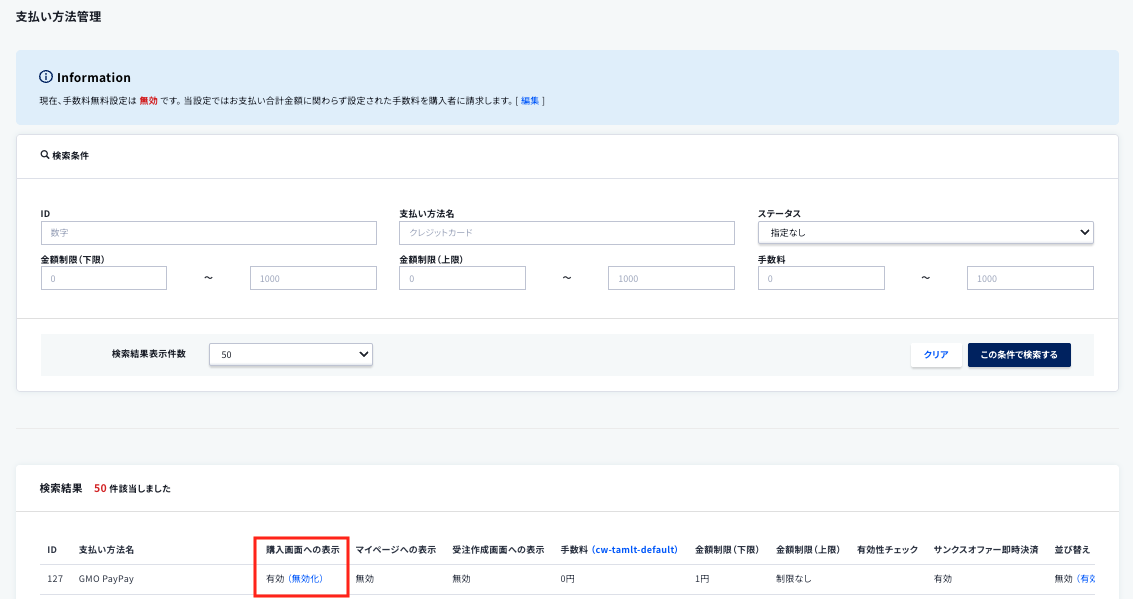The height and width of the screenshot is (599, 1133).
Task: Click the 金額制限(上限) maximum input
Action: coord(671,278)
